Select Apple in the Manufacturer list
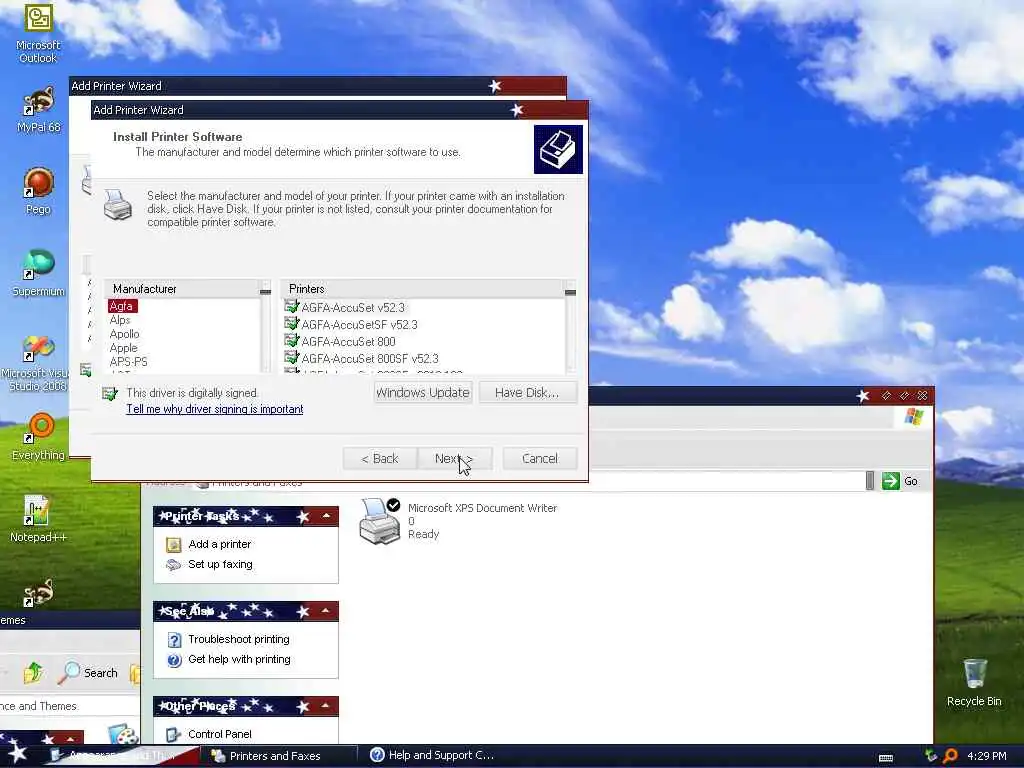 tap(123, 348)
